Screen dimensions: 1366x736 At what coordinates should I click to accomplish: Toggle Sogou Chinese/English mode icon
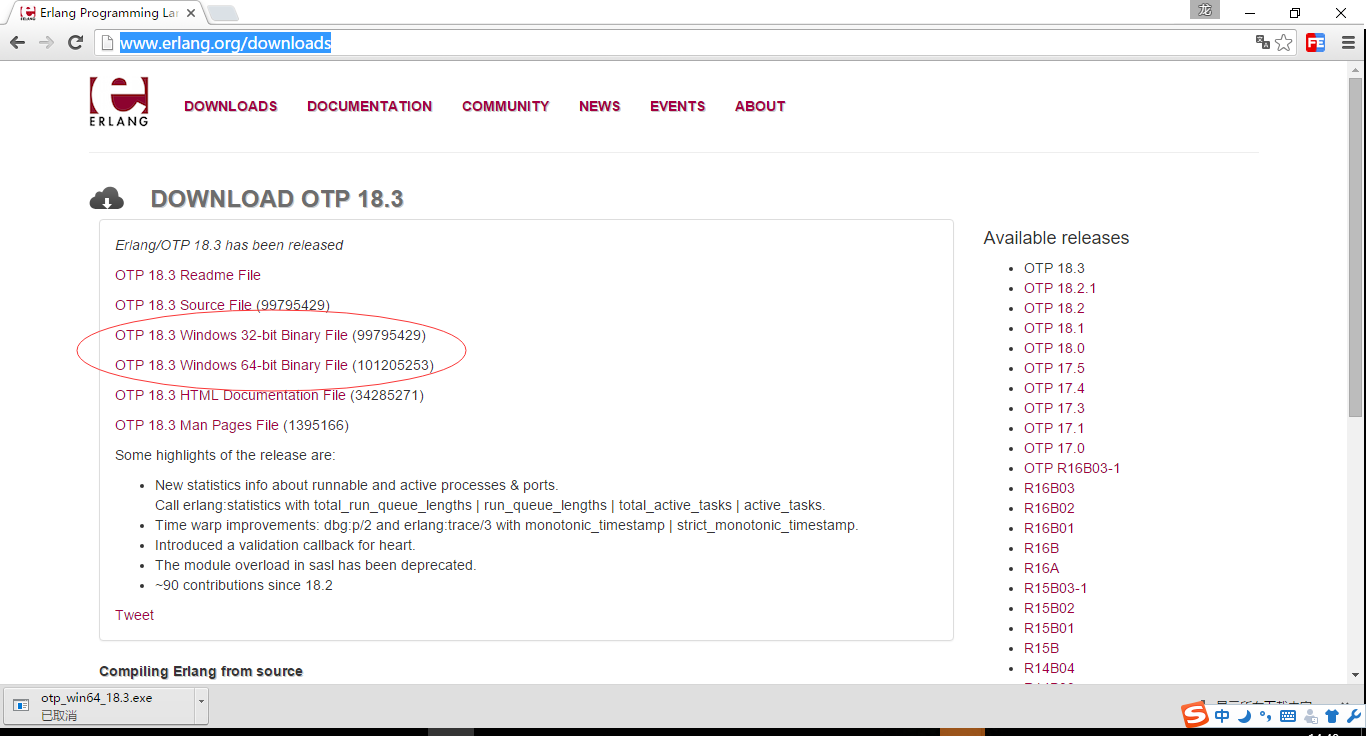(1222, 716)
